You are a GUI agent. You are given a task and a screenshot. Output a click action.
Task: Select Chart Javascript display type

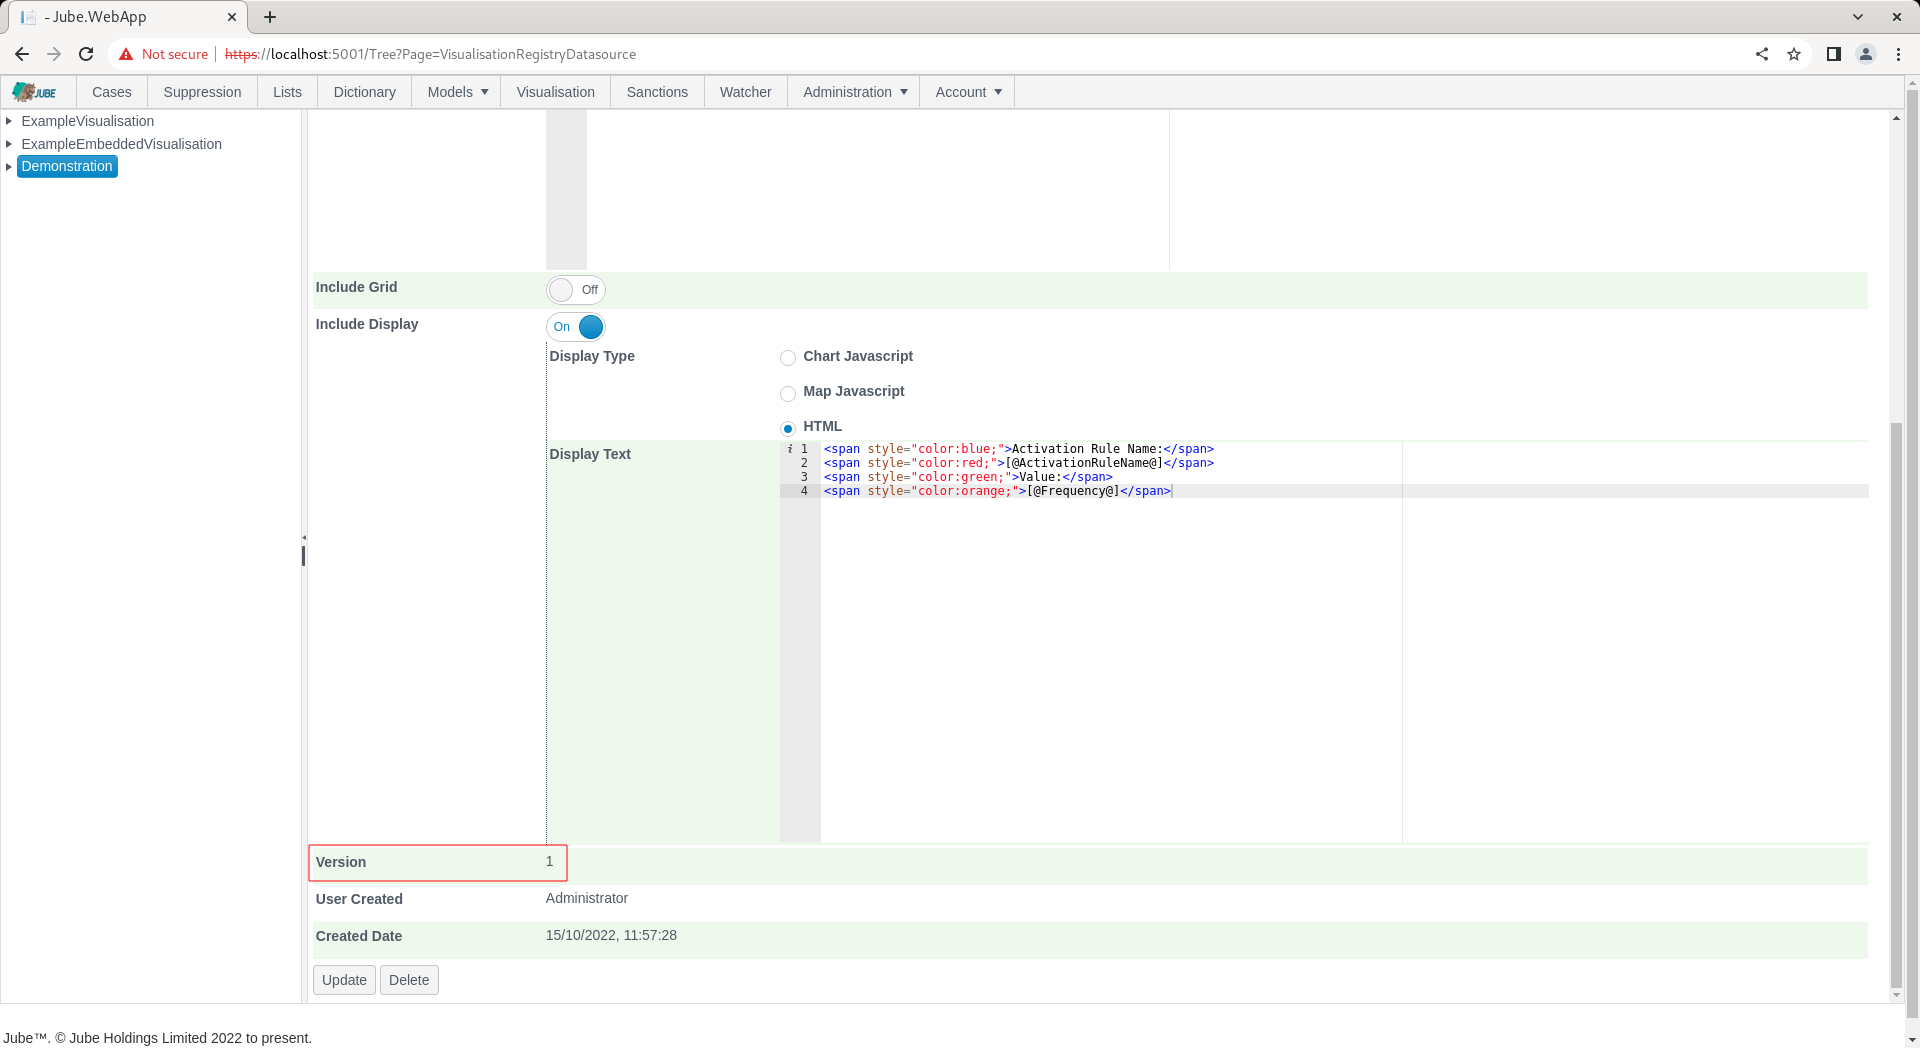click(x=788, y=358)
